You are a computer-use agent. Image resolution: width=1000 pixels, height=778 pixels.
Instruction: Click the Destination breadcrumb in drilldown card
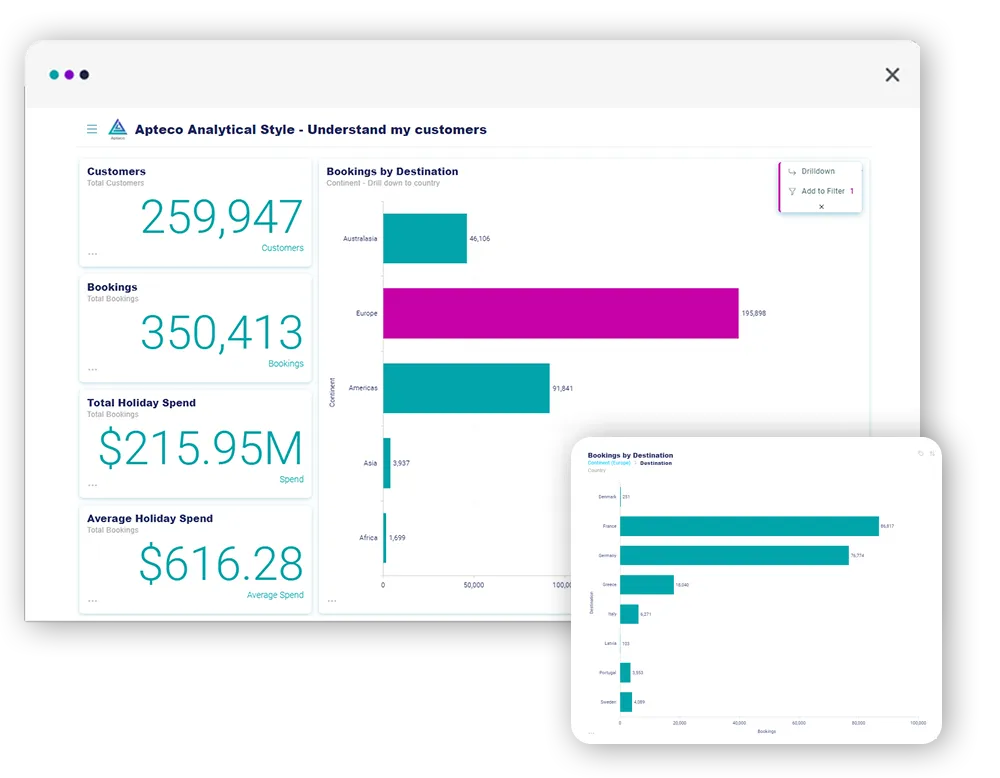pyautogui.click(x=656, y=463)
